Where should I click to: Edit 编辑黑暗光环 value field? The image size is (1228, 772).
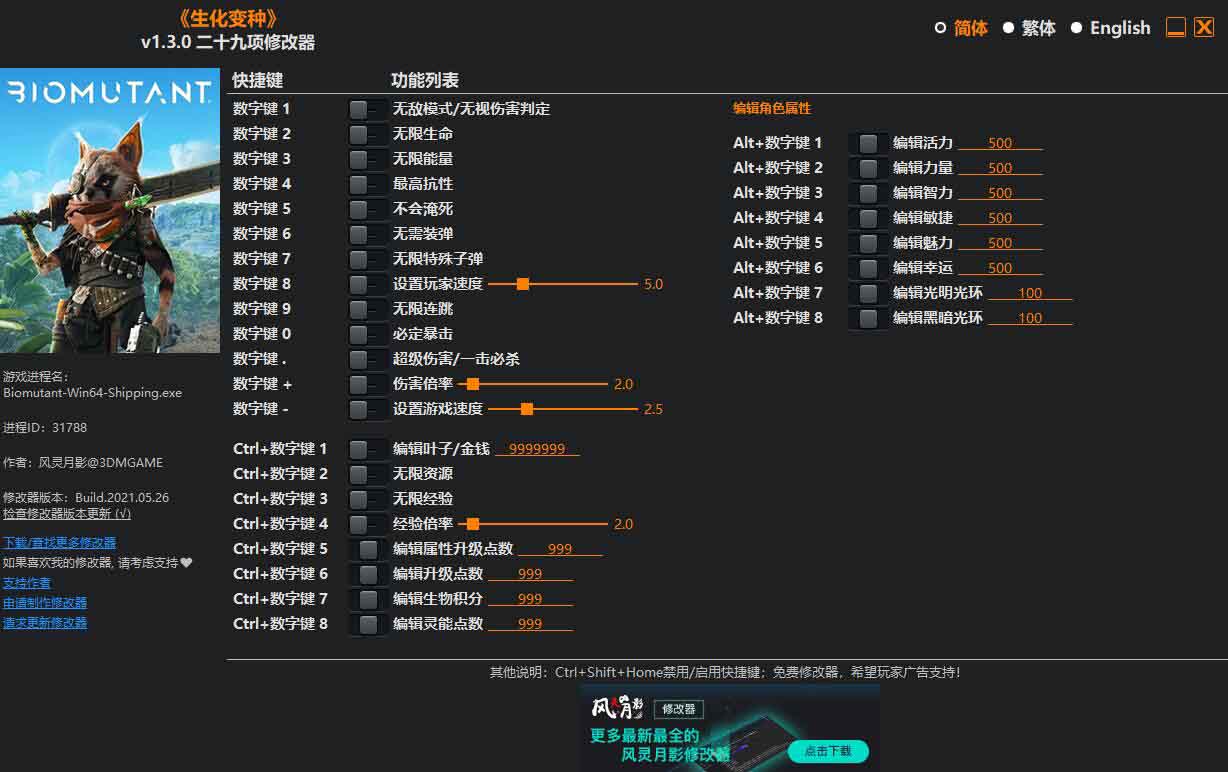coord(1030,318)
